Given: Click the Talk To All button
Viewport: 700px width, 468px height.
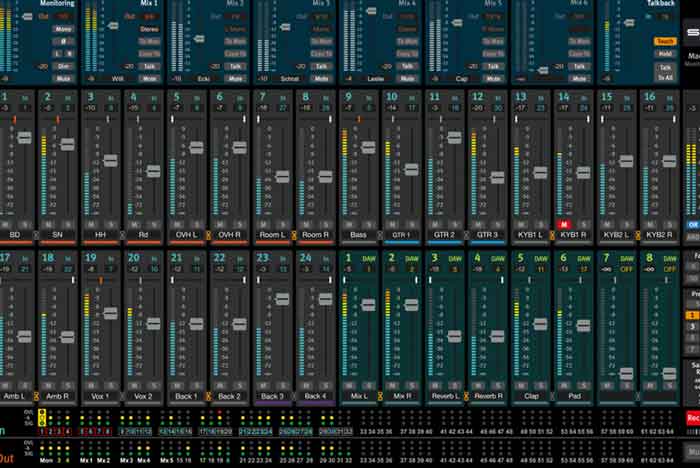Looking at the screenshot, I should tap(665, 72).
